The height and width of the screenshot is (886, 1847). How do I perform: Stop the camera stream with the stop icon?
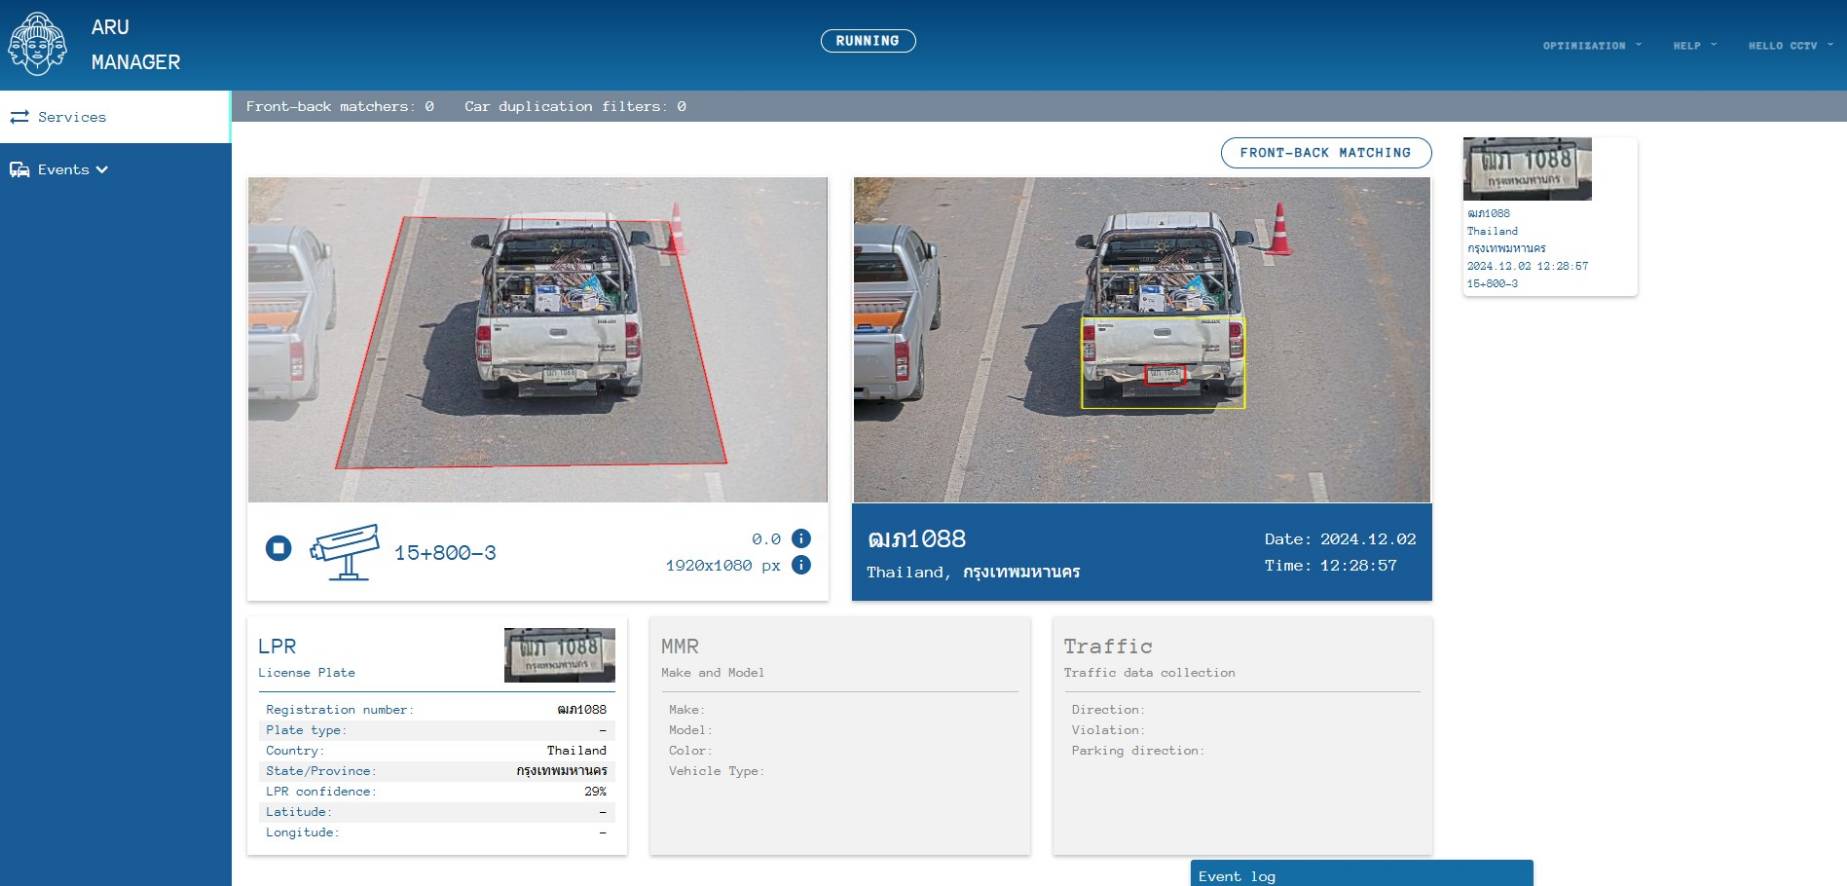click(x=278, y=548)
